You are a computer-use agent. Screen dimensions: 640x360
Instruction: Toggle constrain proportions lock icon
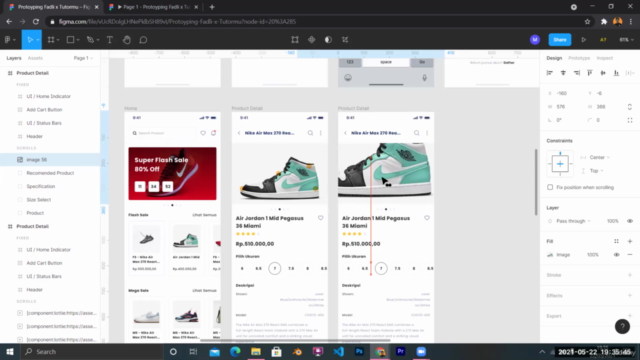click(x=629, y=107)
